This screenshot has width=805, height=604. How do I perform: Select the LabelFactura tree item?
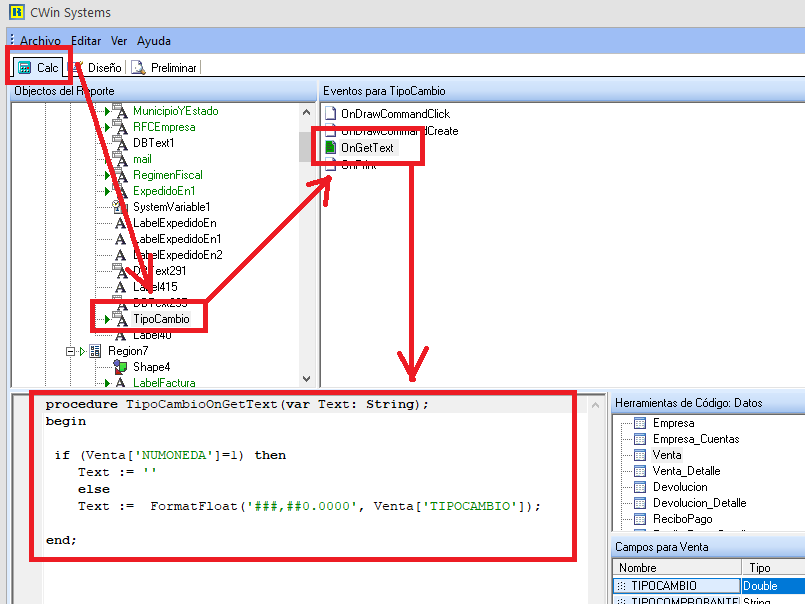(x=164, y=383)
